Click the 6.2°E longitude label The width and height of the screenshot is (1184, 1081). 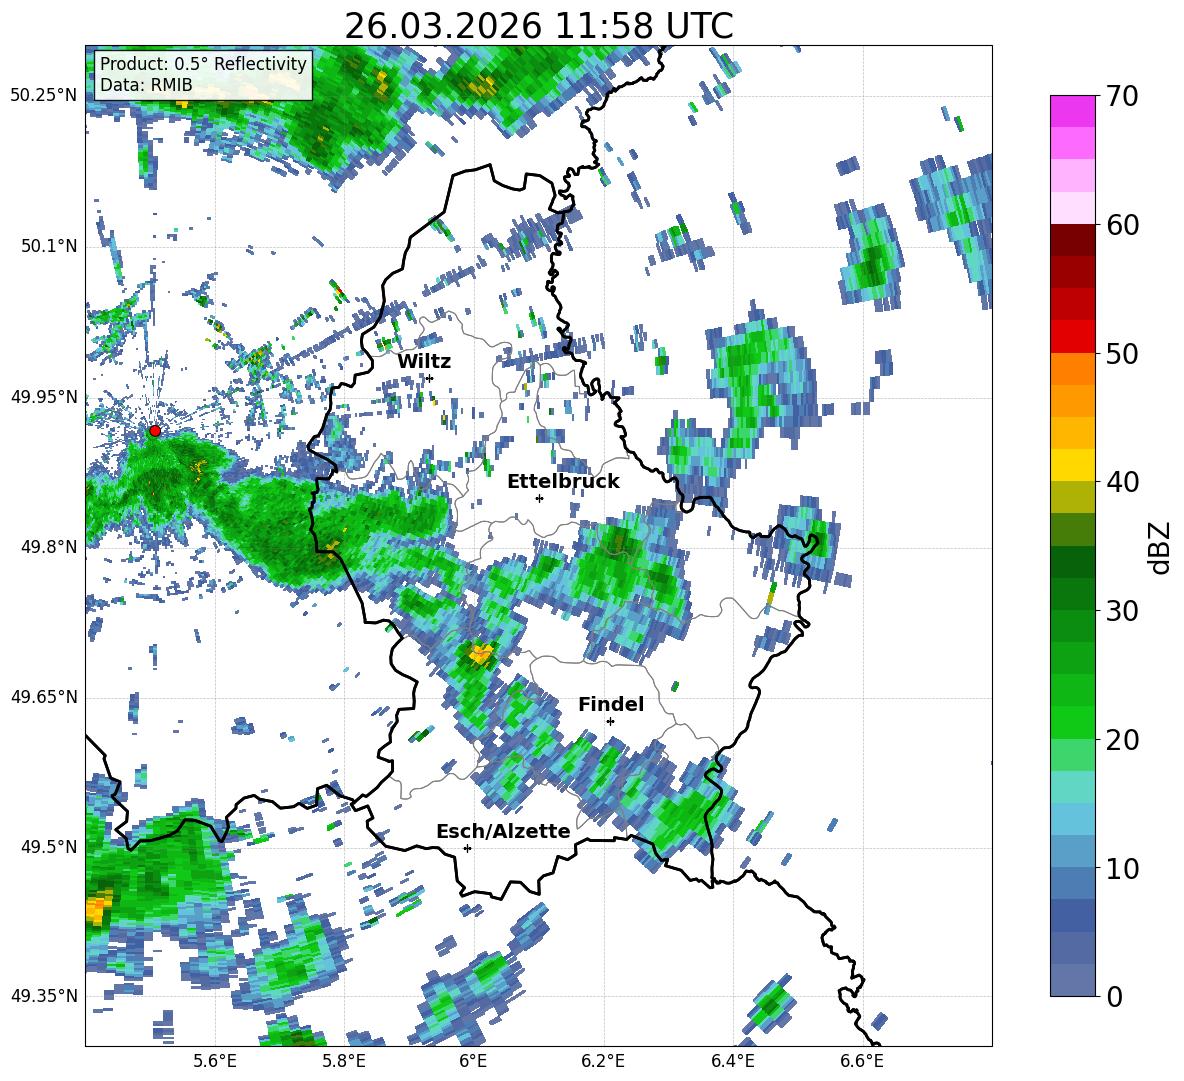[x=603, y=1061]
